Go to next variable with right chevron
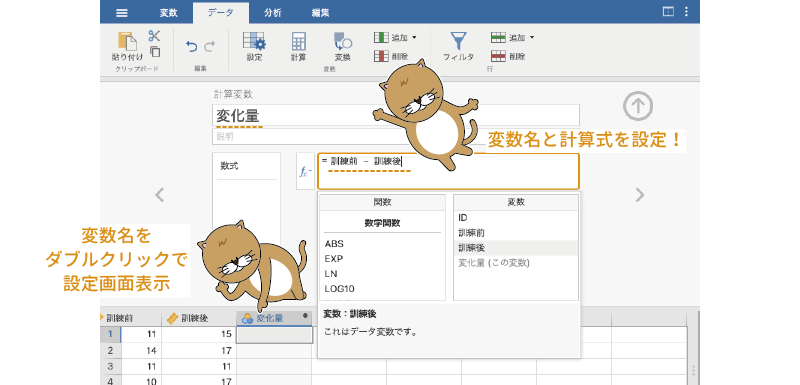This screenshot has width=800, height=385. click(639, 194)
